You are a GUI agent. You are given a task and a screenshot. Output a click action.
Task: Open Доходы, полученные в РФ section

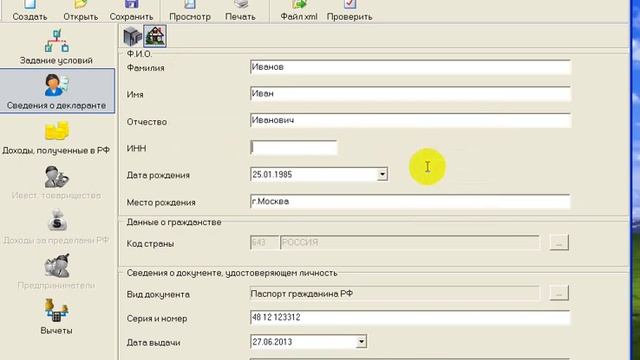[56, 138]
